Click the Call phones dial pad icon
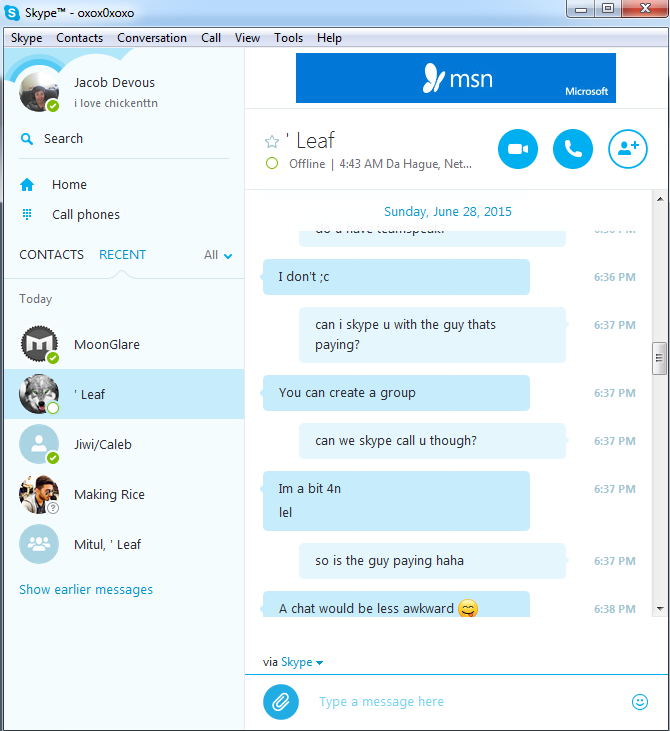The width and height of the screenshot is (670, 731). click(27, 214)
